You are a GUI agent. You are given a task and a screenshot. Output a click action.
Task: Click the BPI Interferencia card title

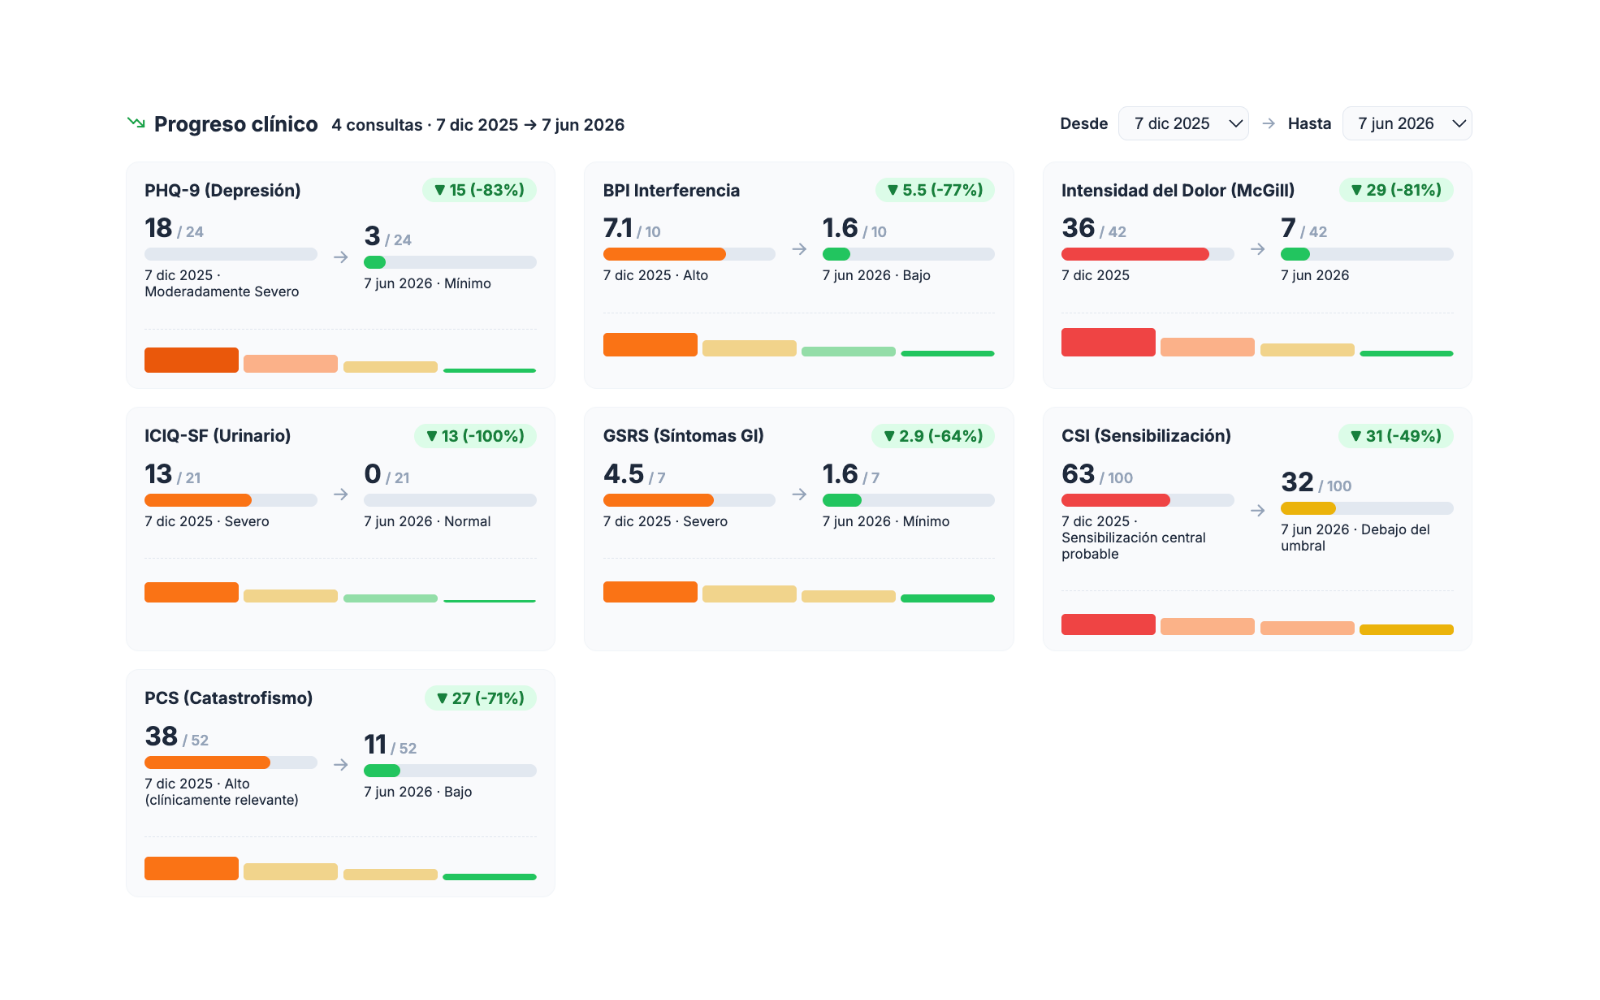671,190
